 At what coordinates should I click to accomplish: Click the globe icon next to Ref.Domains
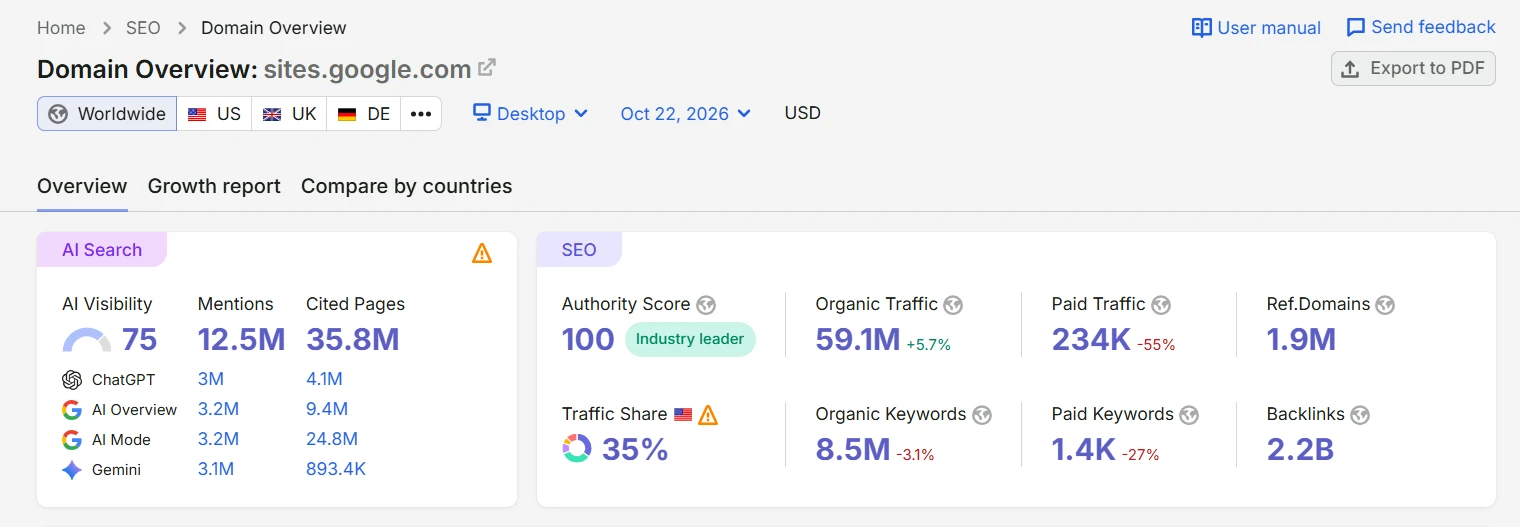tap(1385, 305)
